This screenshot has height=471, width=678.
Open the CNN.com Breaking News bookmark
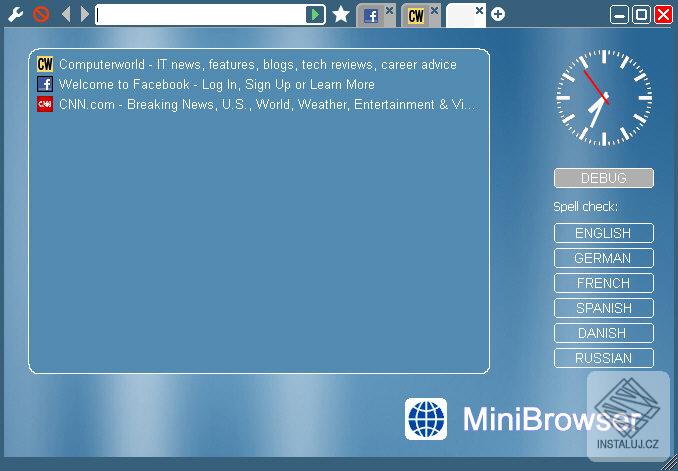(257, 104)
